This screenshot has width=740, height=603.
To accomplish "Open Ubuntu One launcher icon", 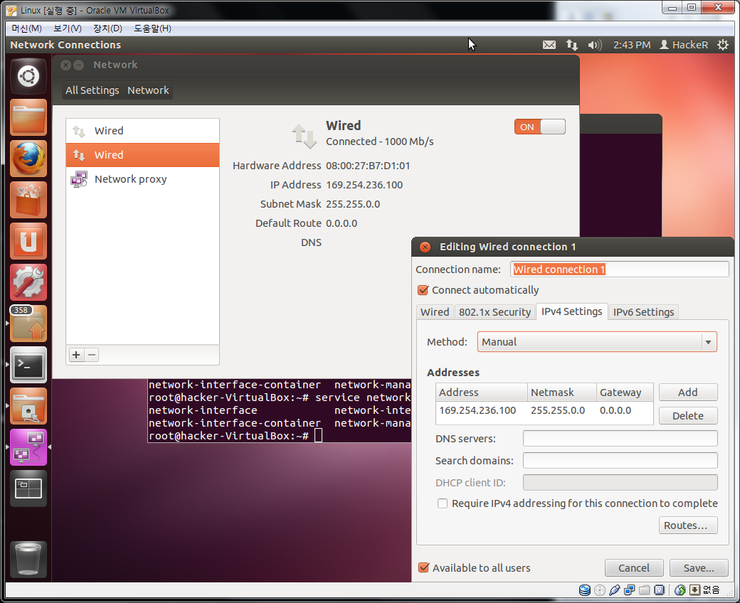I will [28, 241].
